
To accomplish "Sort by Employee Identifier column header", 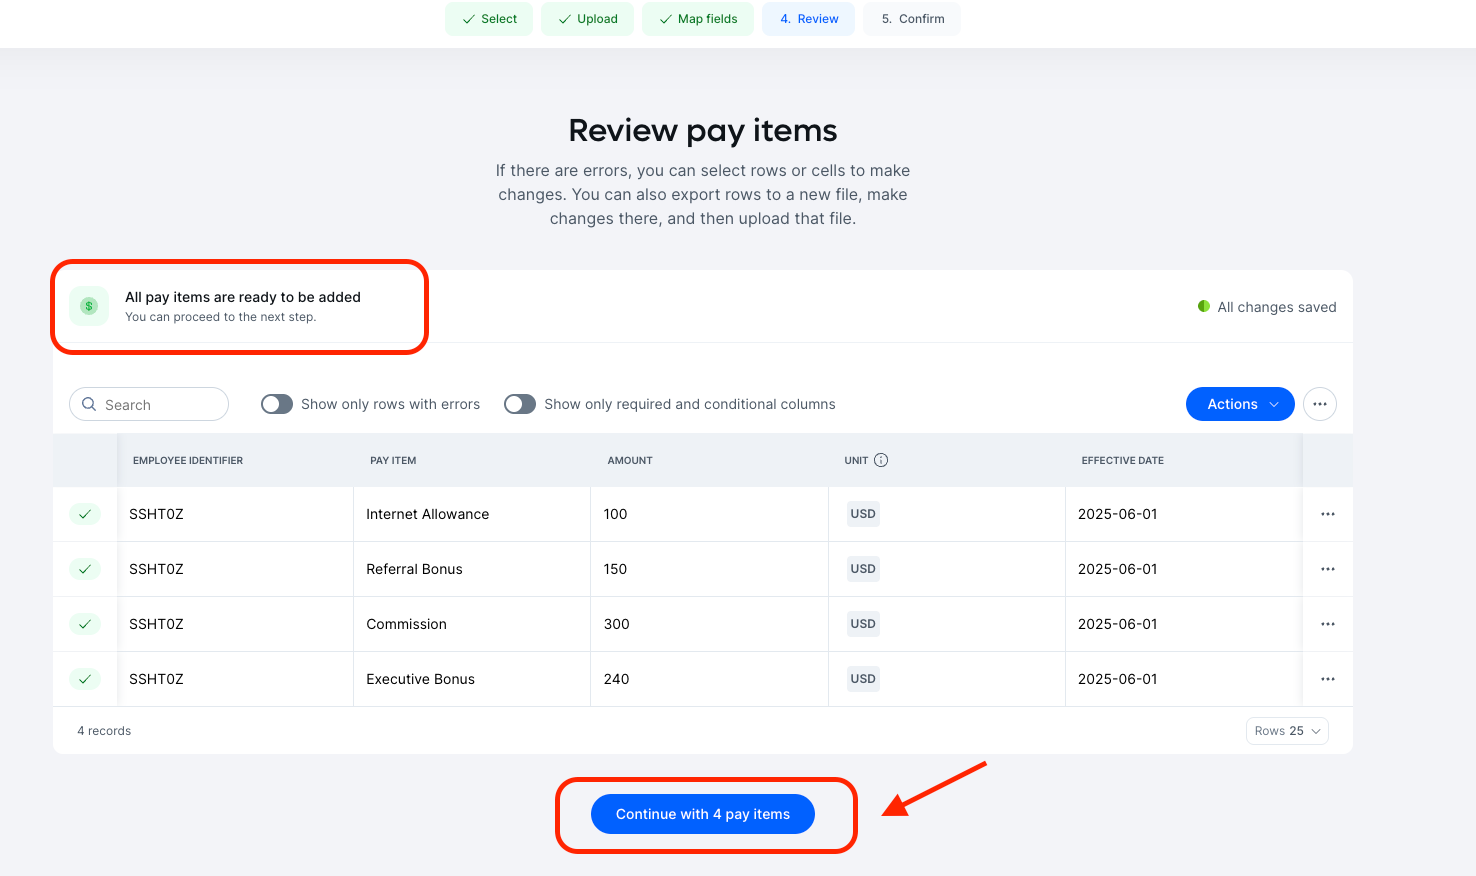I will tap(188, 460).
